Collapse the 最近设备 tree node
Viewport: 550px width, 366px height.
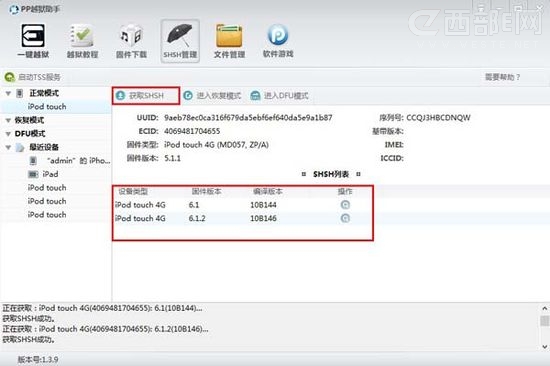8,147
